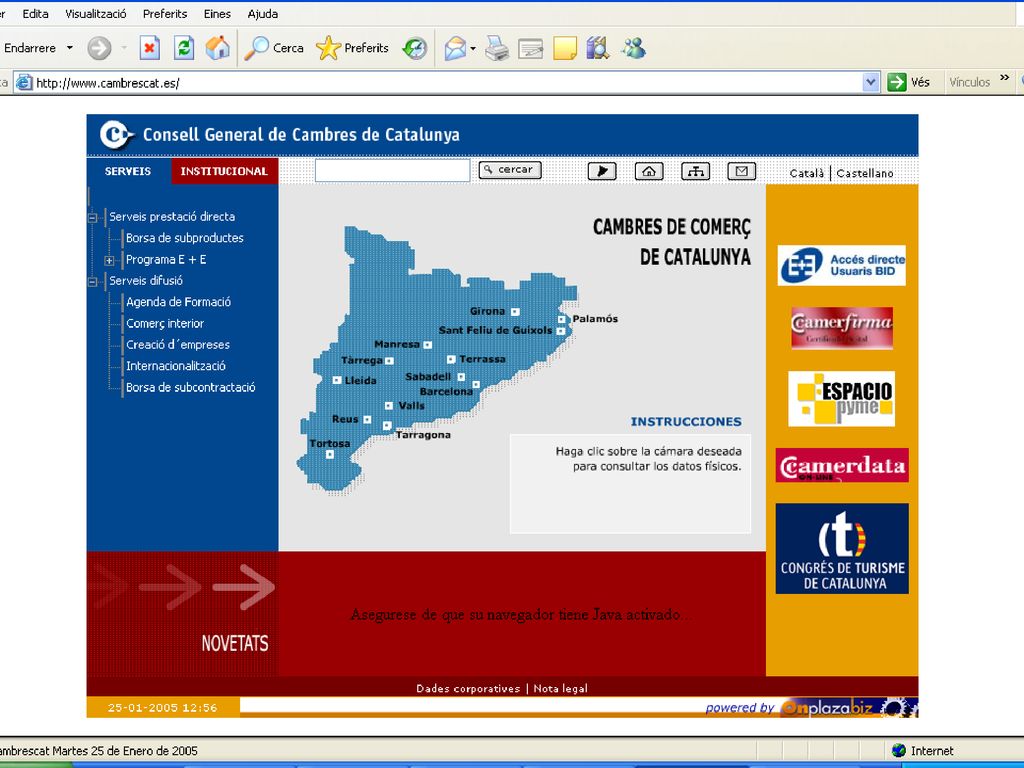Expand the Programa E + E node
Viewport: 1024px width, 768px height.
pos(110,261)
